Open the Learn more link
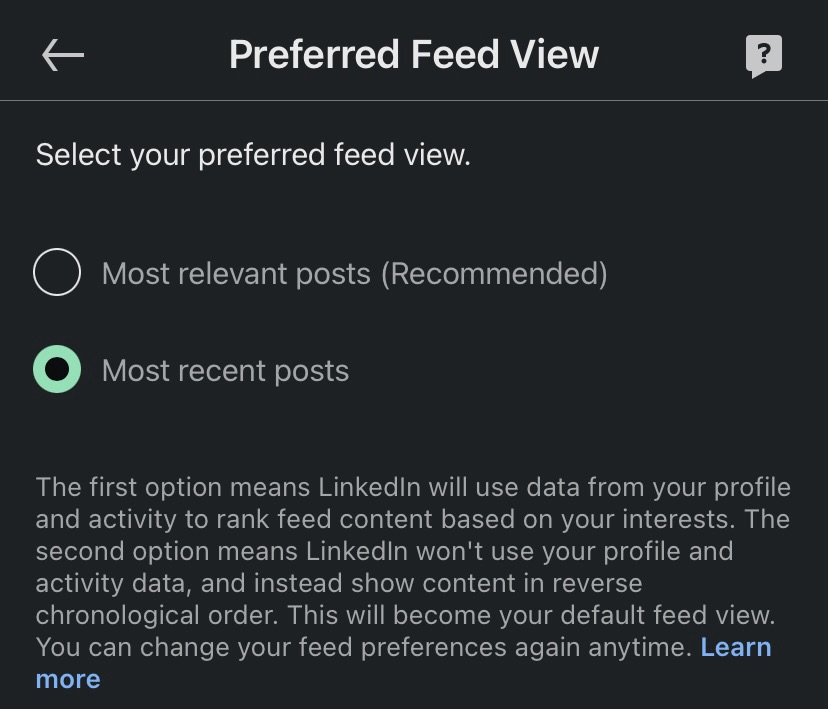The image size is (828, 709). tap(735, 647)
